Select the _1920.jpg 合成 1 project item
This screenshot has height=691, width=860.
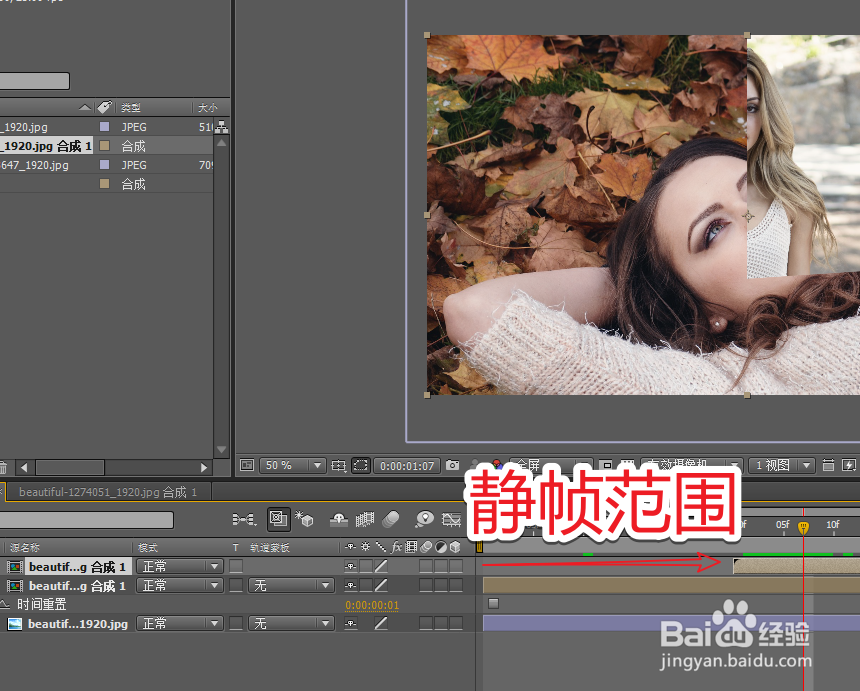[x=46, y=146]
